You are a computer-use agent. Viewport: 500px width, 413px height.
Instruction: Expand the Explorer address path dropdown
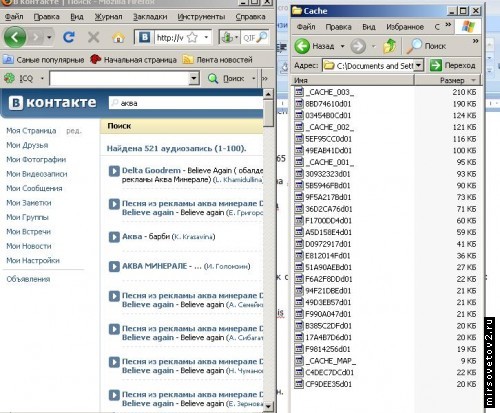coord(419,65)
